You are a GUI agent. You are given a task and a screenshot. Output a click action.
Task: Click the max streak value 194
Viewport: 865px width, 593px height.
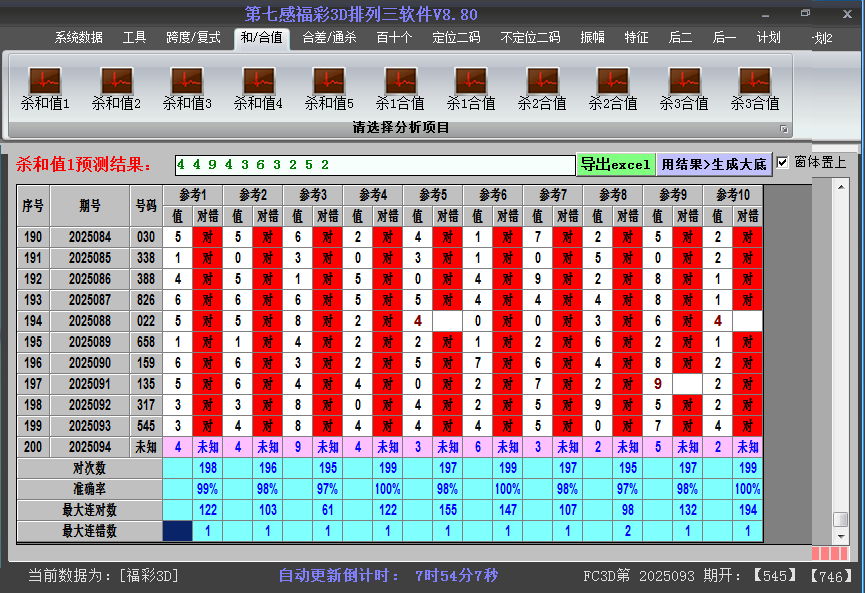pyautogui.click(x=747, y=510)
